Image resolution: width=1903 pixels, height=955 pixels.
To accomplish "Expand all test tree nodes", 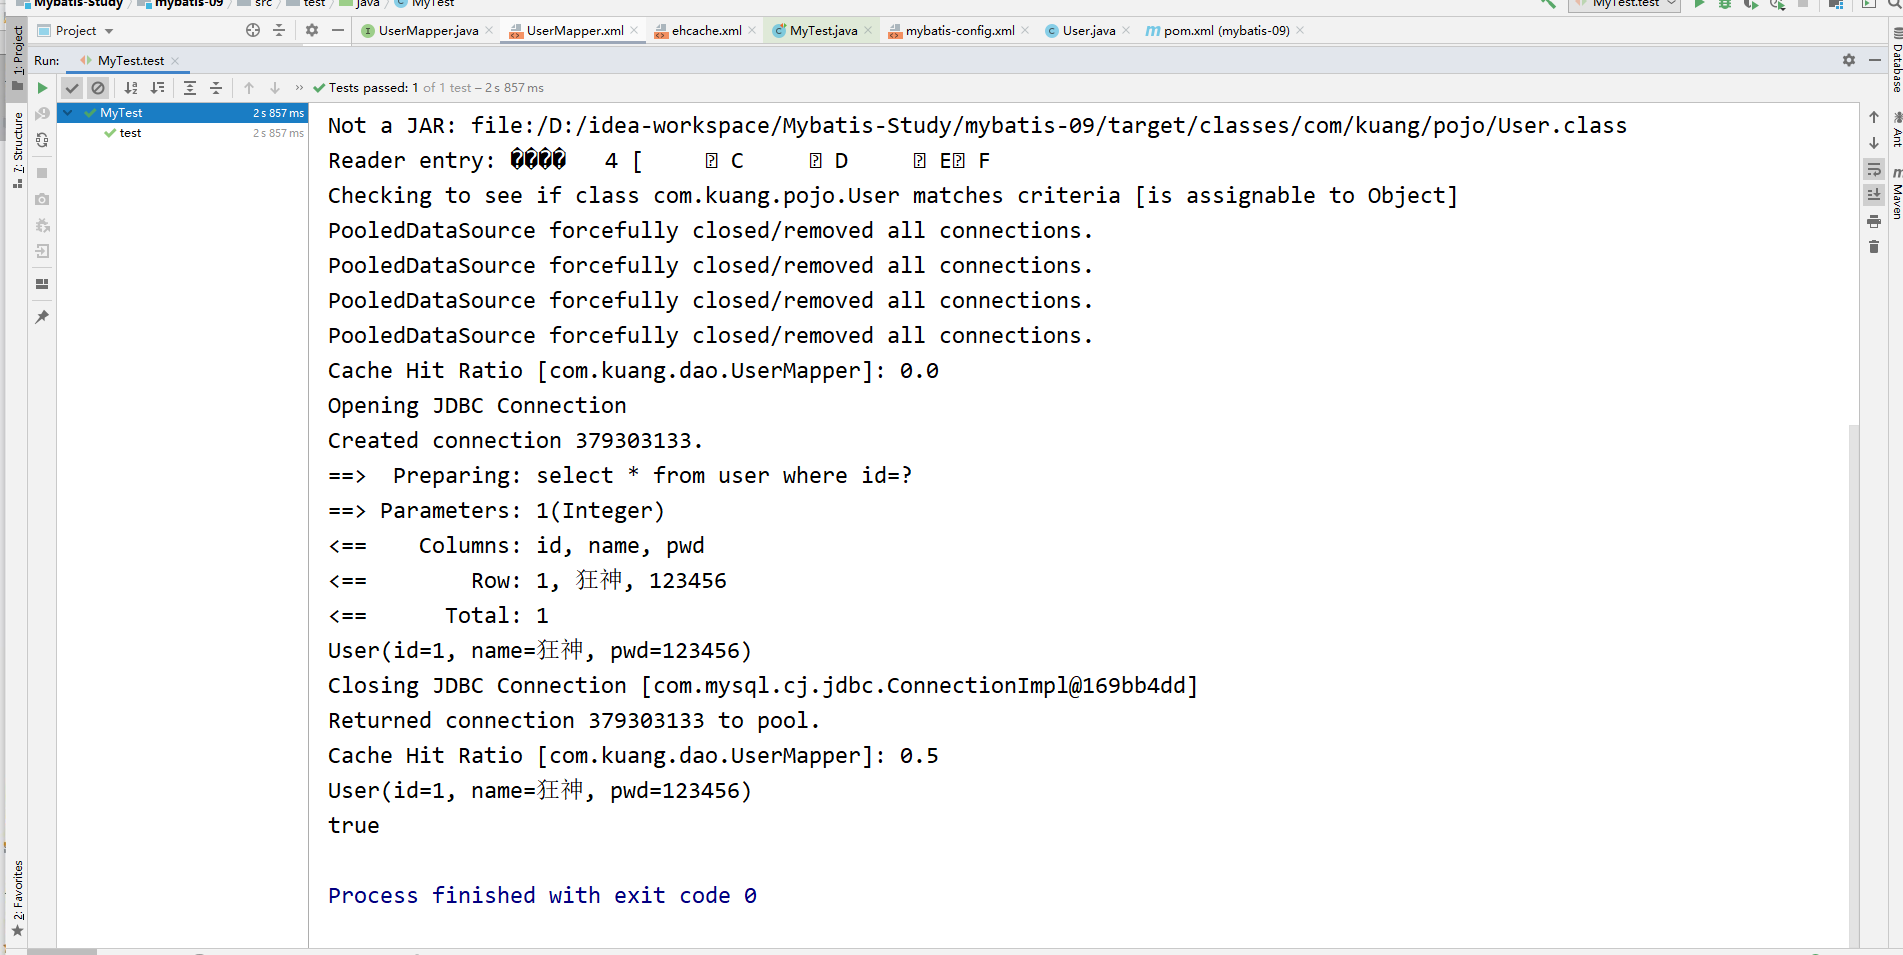I will [x=190, y=88].
